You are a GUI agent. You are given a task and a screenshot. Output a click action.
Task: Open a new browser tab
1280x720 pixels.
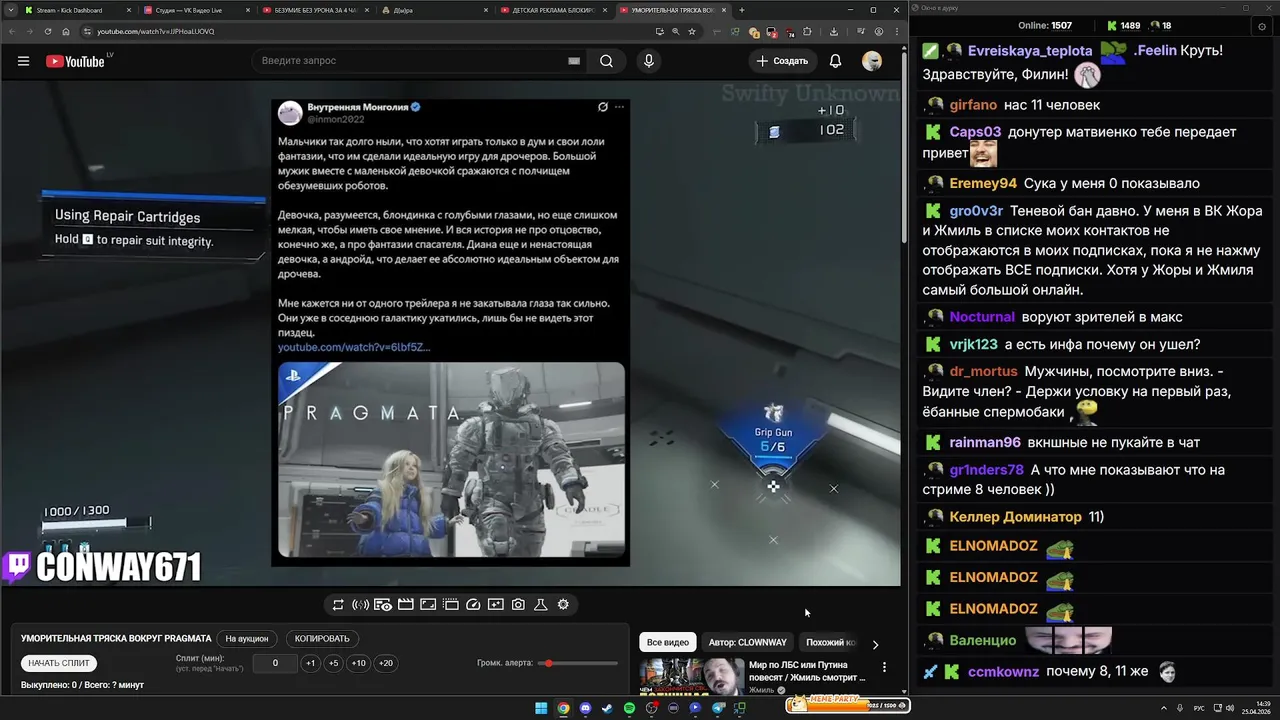pyautogui.click(x=741, y=10)
